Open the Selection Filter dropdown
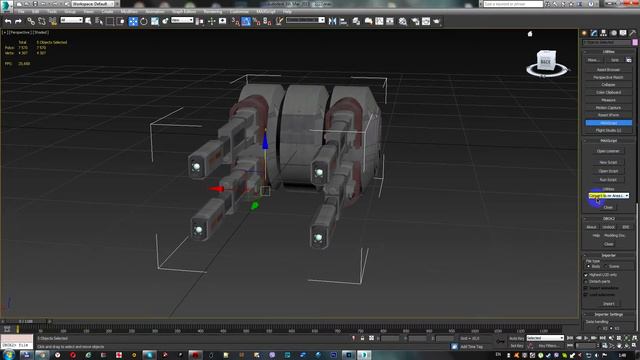 pyautogui.click(x=71, y=20)
